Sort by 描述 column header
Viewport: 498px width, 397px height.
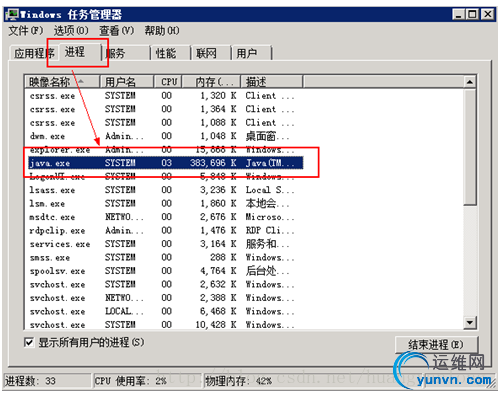pyautogui.click(x=272, y=82)
